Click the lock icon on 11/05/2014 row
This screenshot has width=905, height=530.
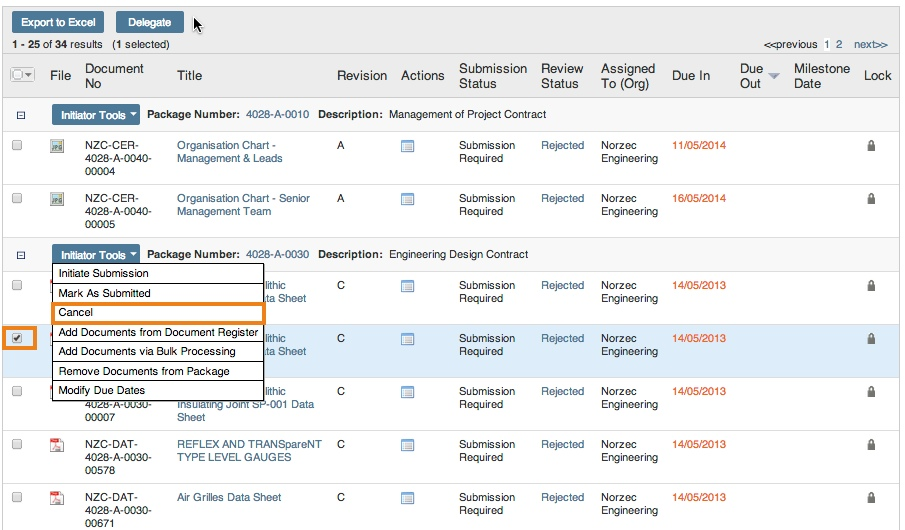click(871, 146)
